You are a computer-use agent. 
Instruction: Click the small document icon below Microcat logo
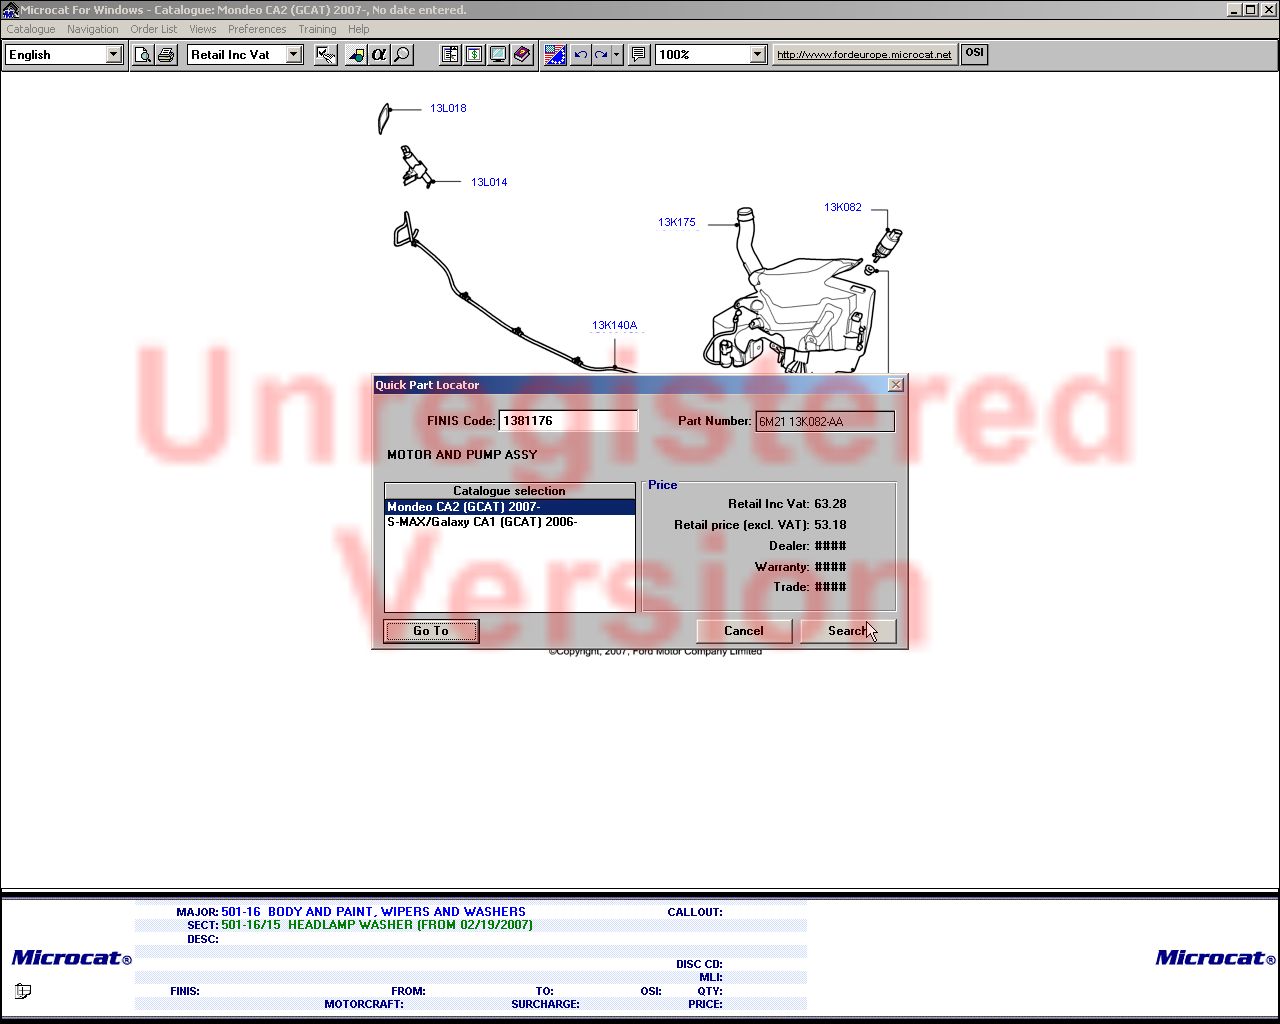(23, 991)
